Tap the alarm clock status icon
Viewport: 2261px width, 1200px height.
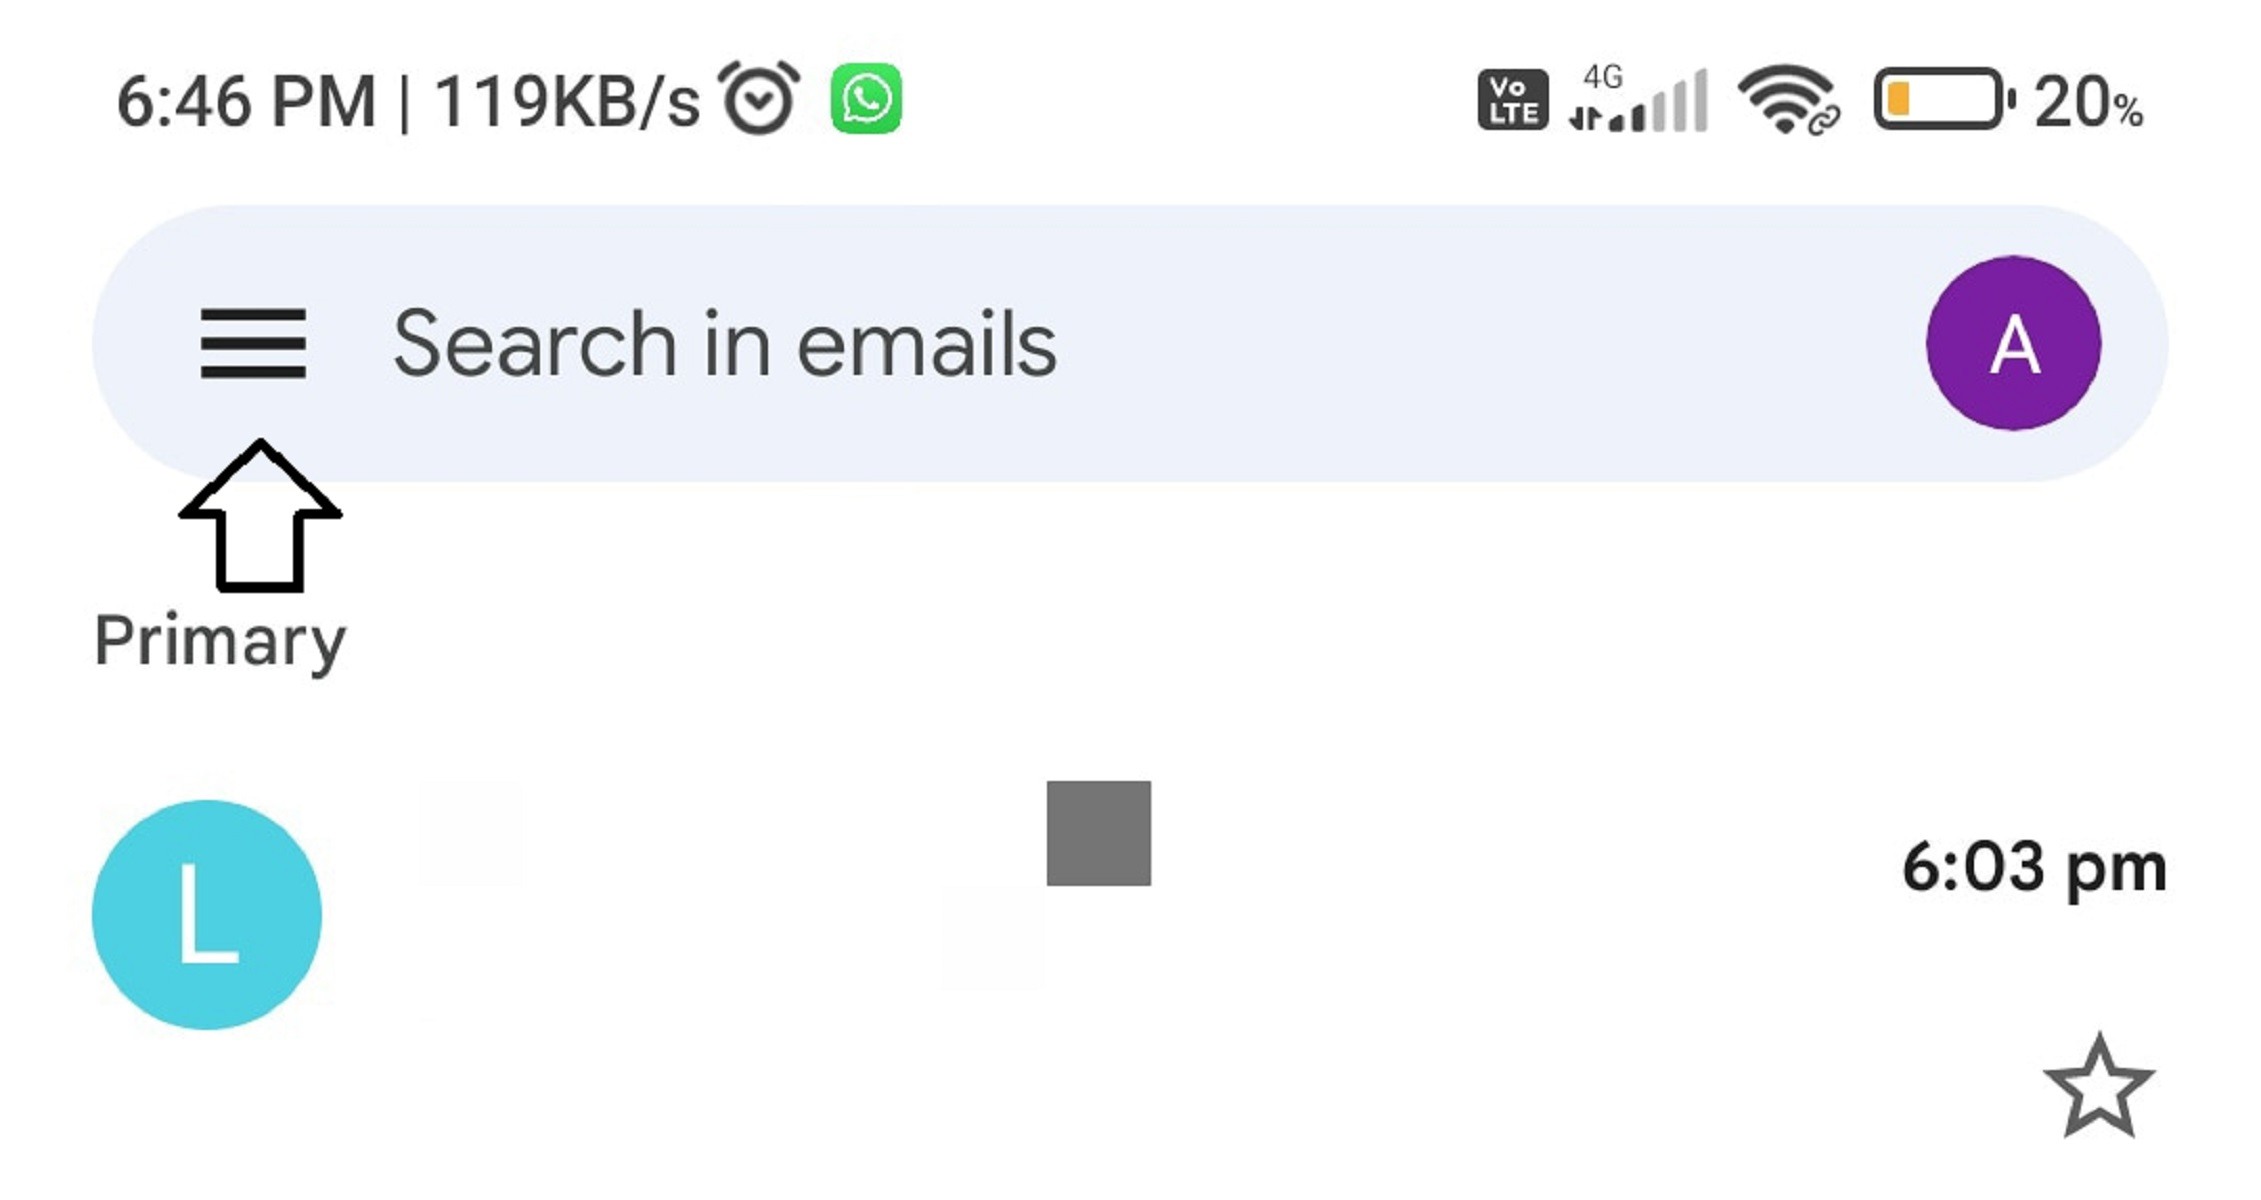click(x=759, y=98)
